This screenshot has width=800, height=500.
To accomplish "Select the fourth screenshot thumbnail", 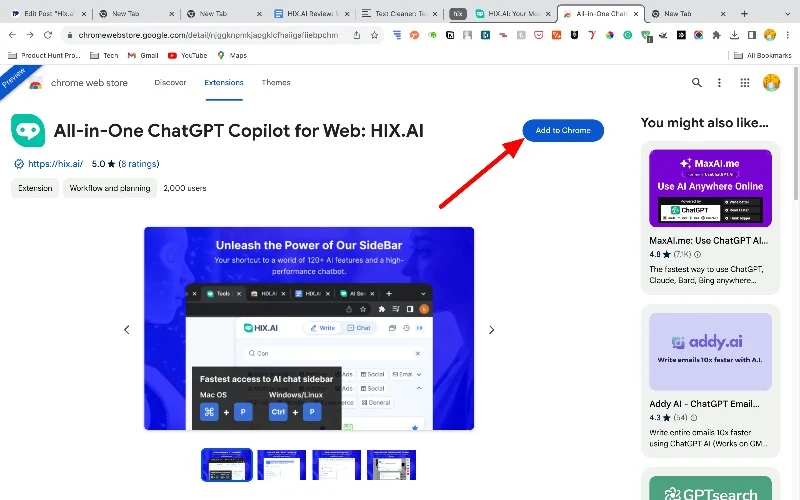I will click(391, 465).
